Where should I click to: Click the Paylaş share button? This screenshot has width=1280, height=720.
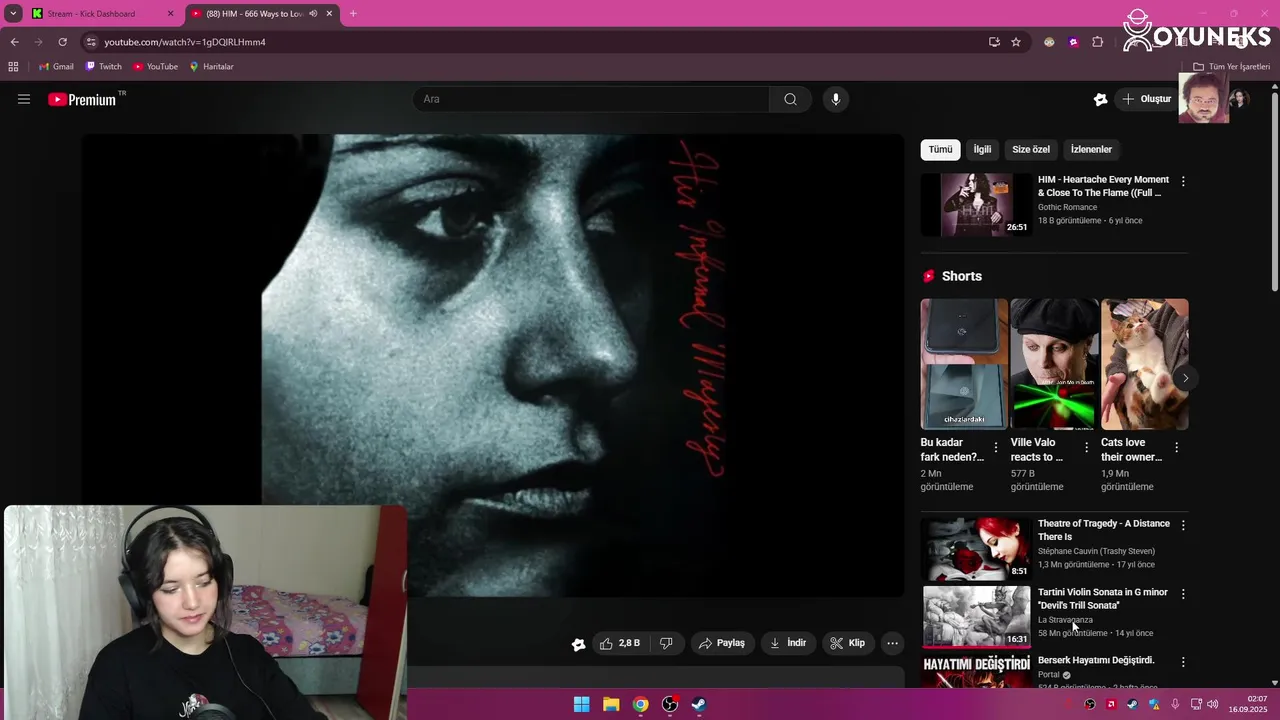tap(722, 643)
